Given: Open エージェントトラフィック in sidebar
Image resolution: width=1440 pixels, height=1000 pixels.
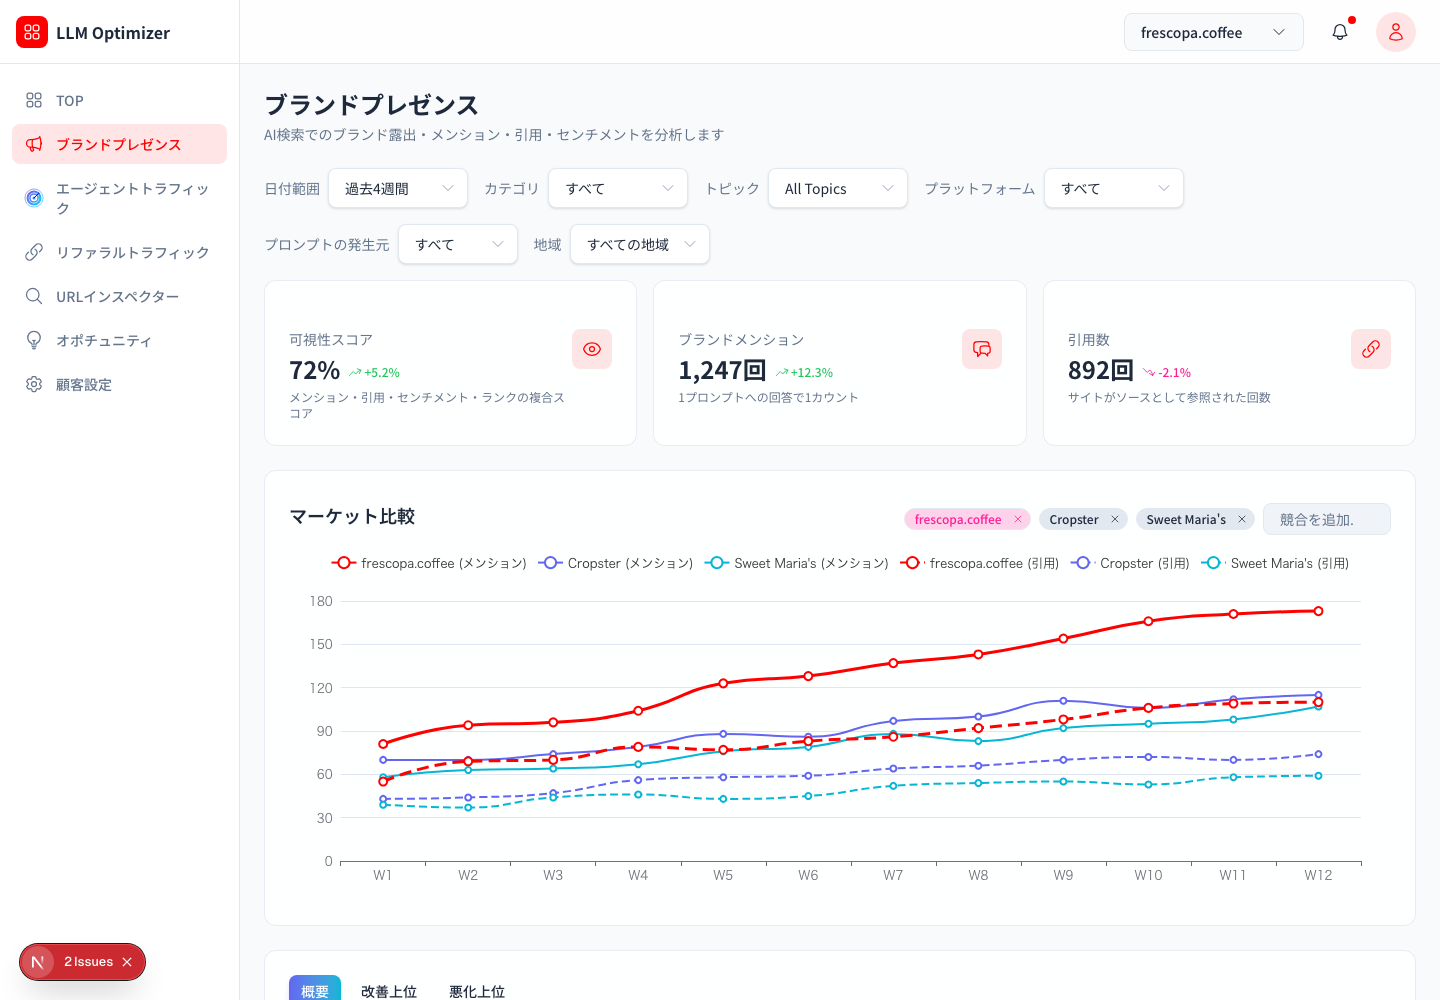Looking at the screenshot, I should pyautogui.click(x=119, y=198).
